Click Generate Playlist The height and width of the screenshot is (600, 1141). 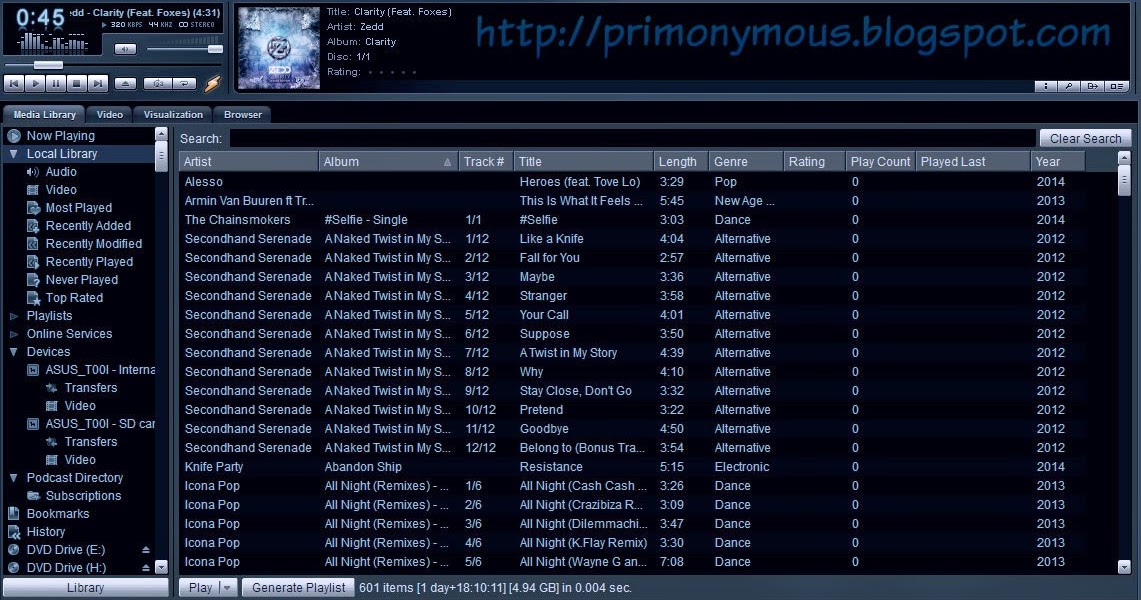coord(298,588)
